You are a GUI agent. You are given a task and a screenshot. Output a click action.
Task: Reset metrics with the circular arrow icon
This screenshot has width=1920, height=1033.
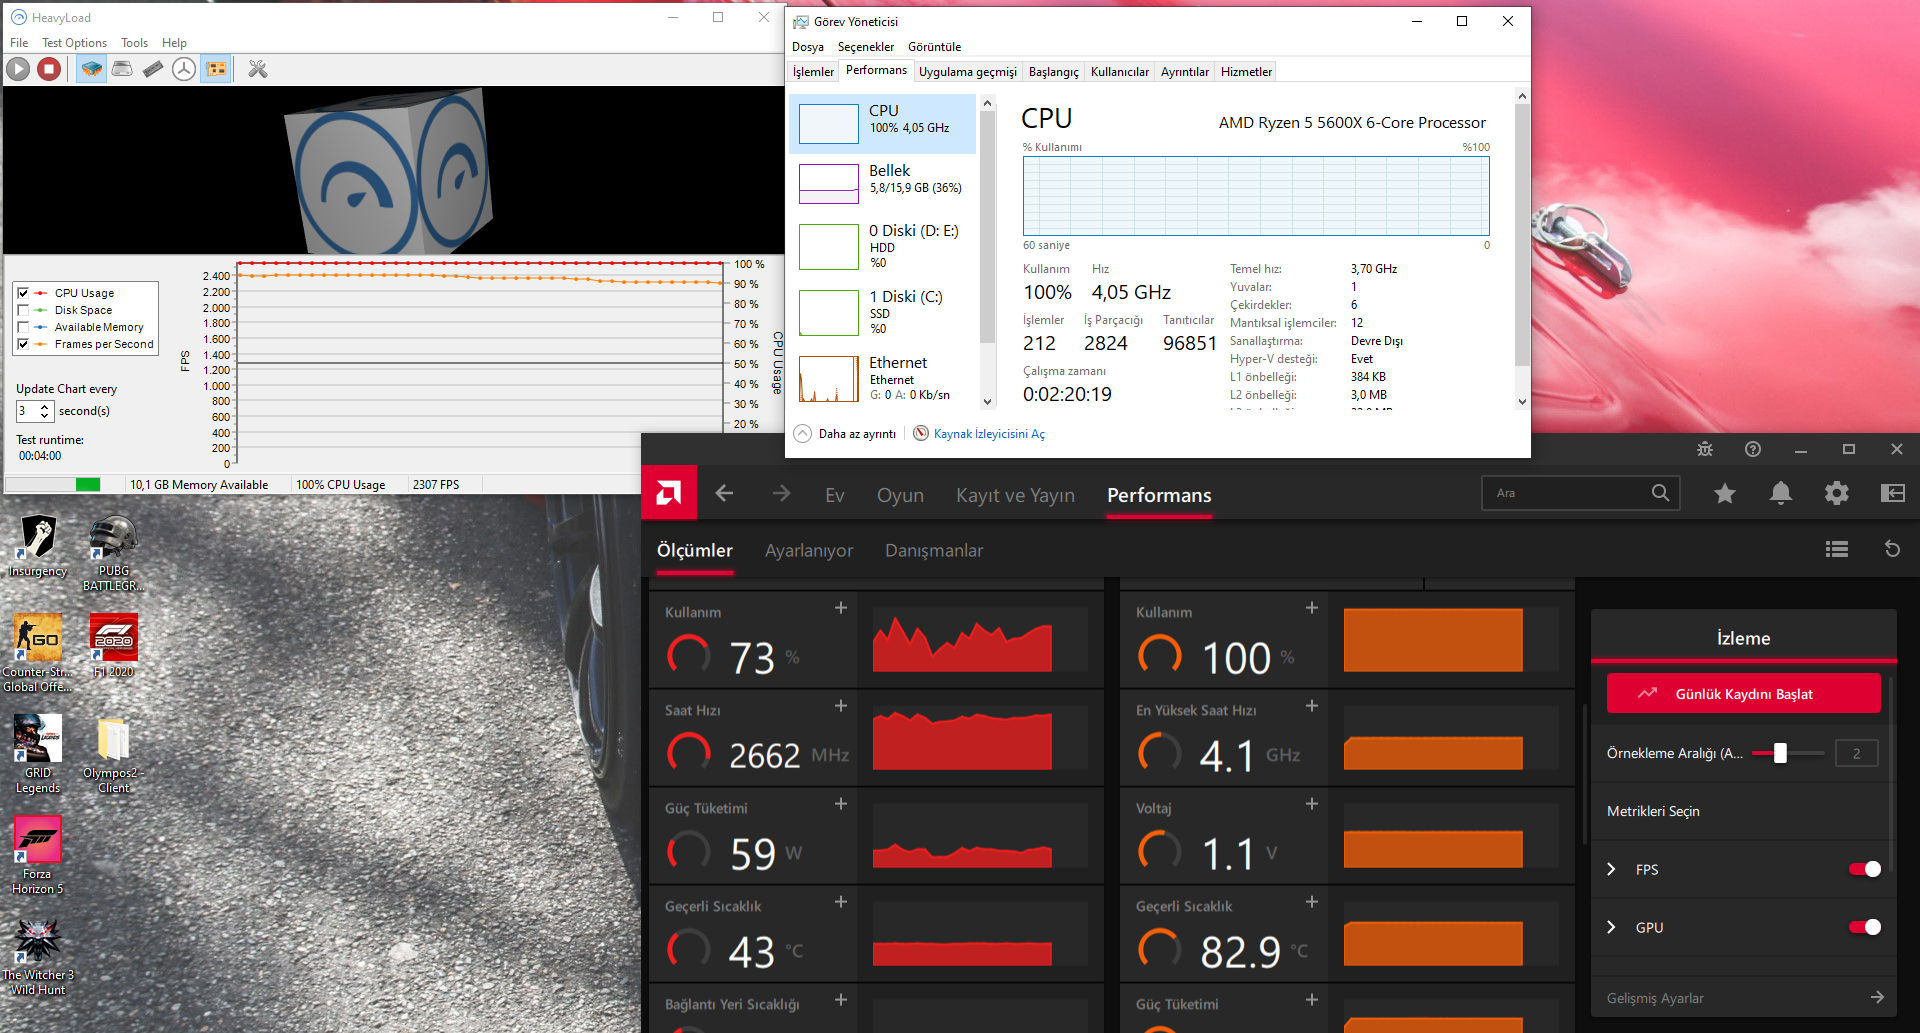tap(1892, 549)
